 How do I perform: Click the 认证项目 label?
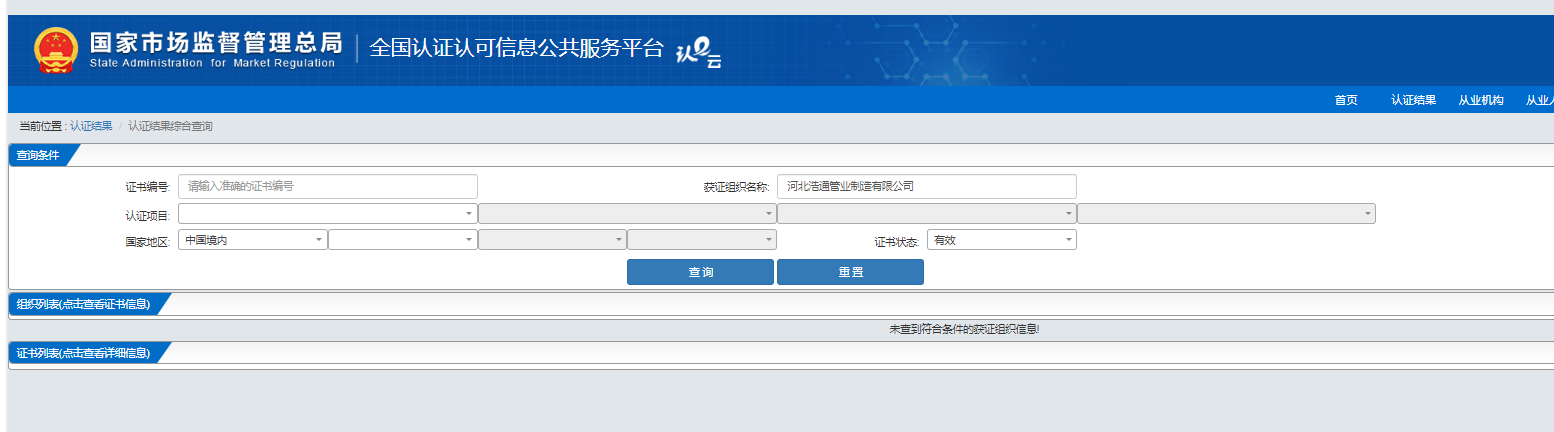click(x=148, y=215)
